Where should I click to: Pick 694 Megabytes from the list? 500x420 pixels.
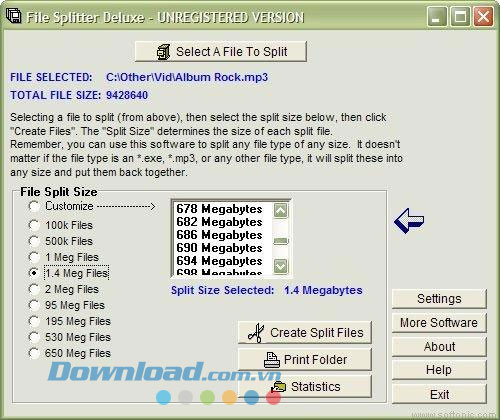(x=219, y=261)
